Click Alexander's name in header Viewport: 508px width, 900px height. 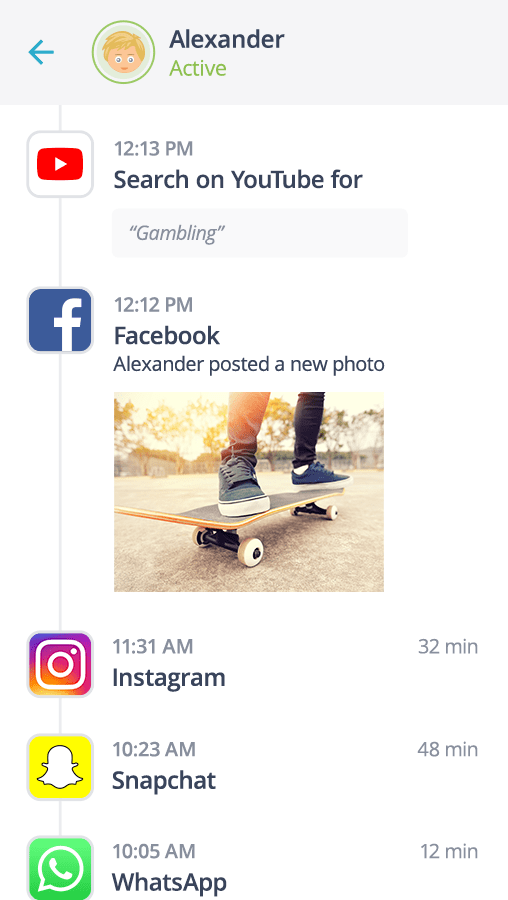pos(227,40)
